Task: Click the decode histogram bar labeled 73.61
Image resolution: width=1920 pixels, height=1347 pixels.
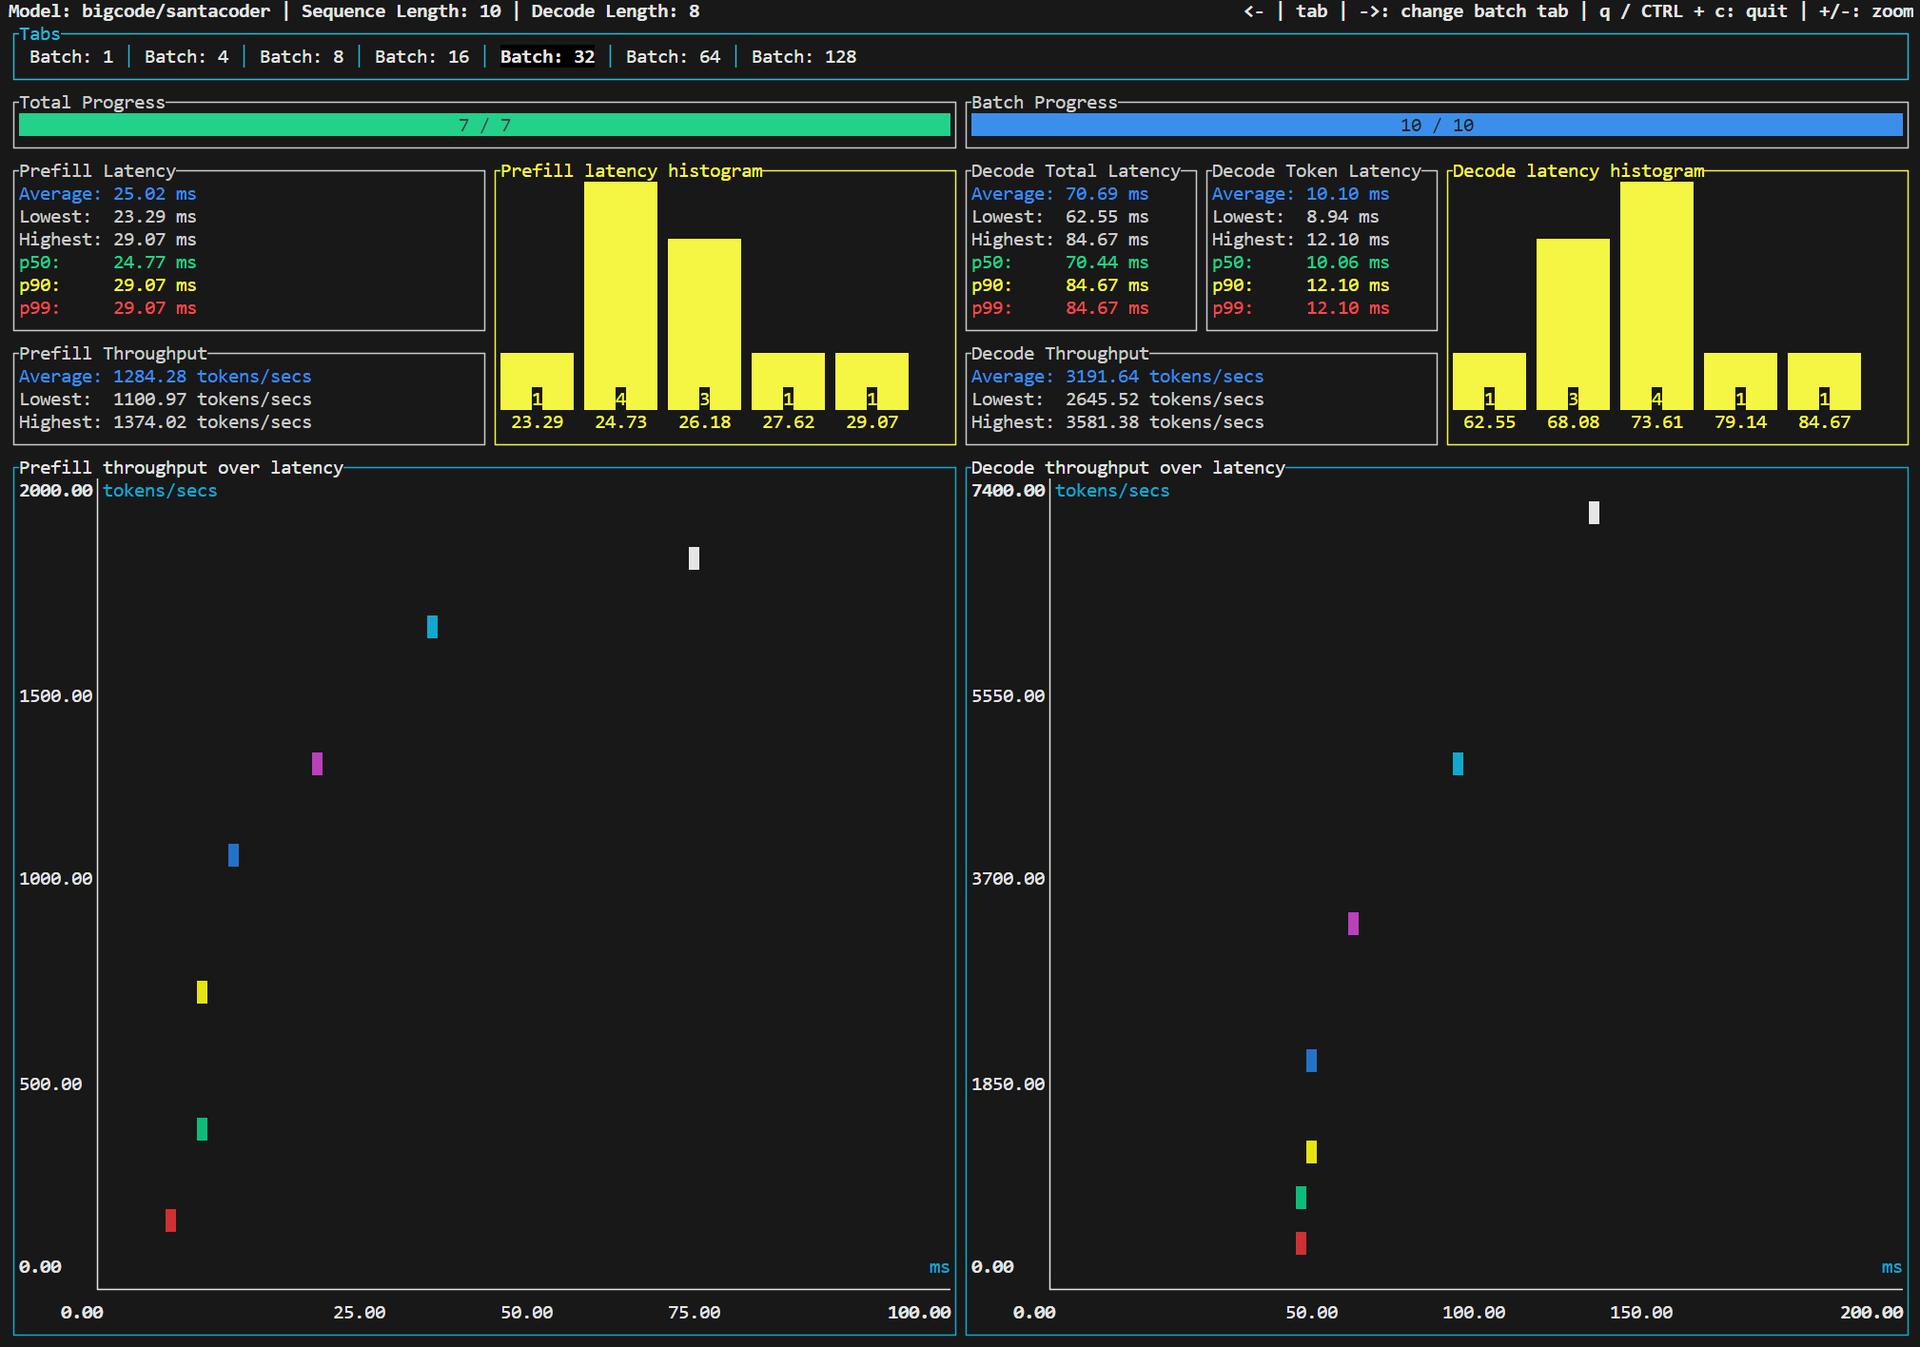Action: point(1657,296)
